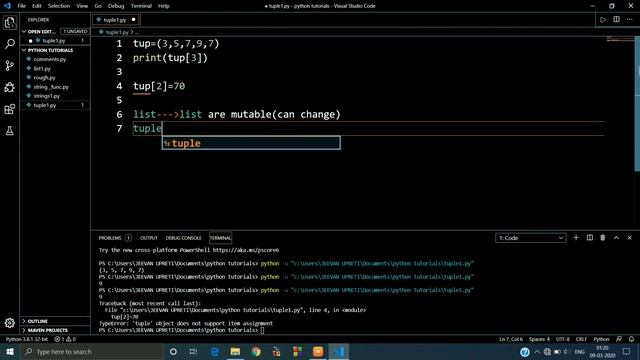Click 'Ln 7, Col 6' in status bar
The height and width of the screenshot is (360, 640).
point(511,339)
